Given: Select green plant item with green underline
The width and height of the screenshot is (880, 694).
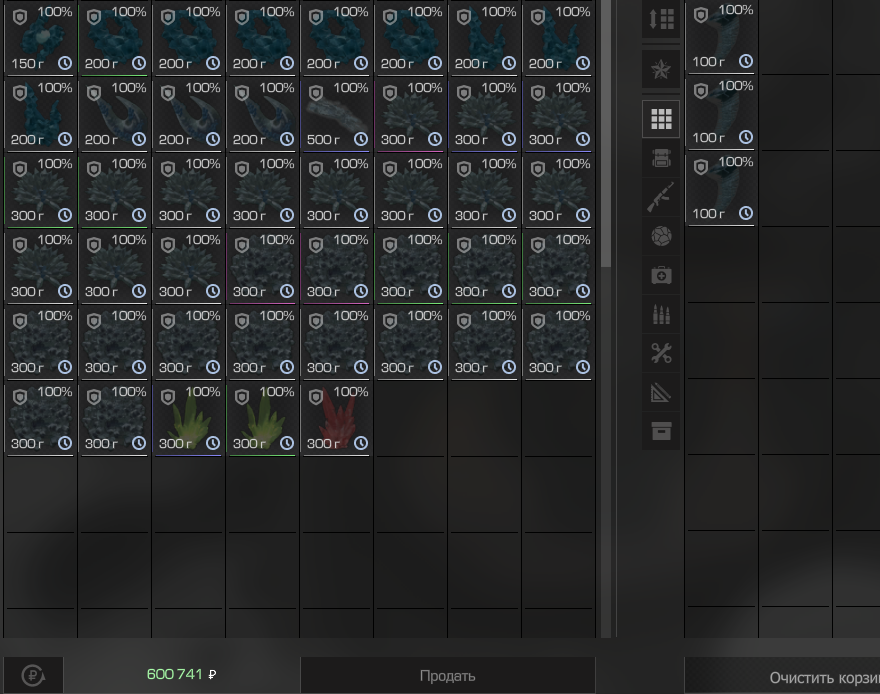Looking at the screenshot, I should 263,419.
